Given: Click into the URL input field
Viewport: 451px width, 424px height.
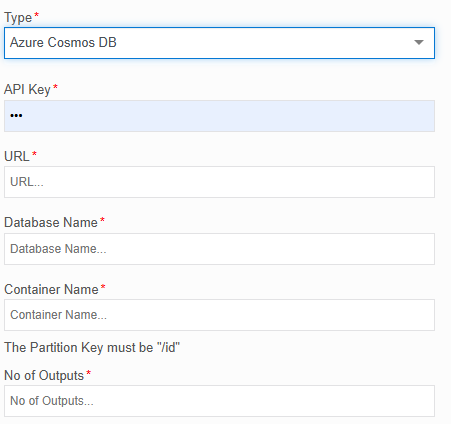Looking at the screenshot, I should 219,182.
